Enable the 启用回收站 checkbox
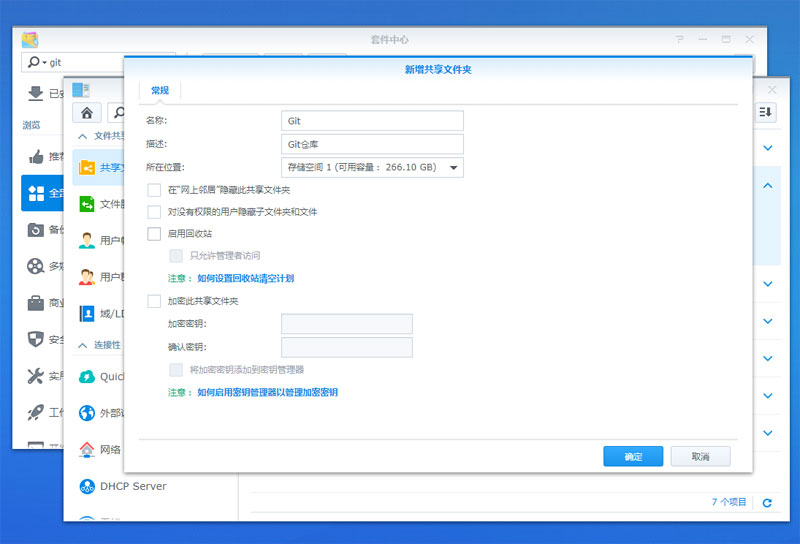This screenshot has width=800, height=544. (154, 234)
